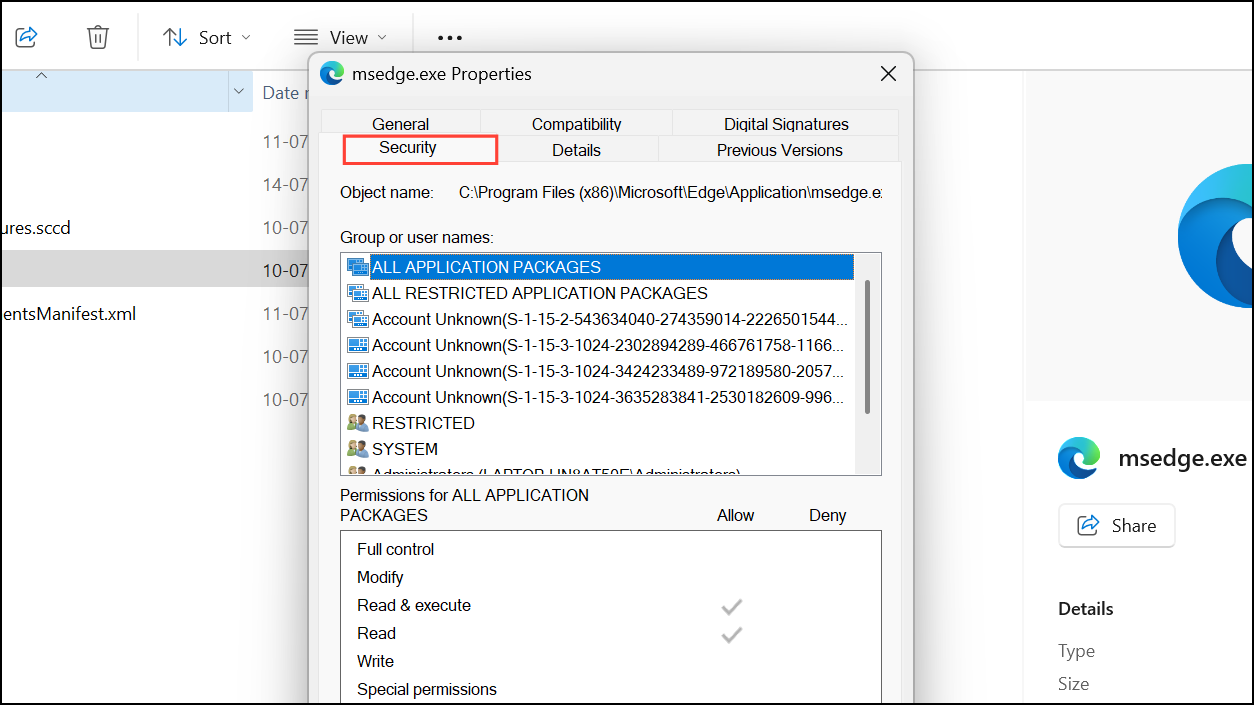This screenshot has width=1254, height=705.
Task: Open the Sort dropdown
Action: click(x=207, y=38)
